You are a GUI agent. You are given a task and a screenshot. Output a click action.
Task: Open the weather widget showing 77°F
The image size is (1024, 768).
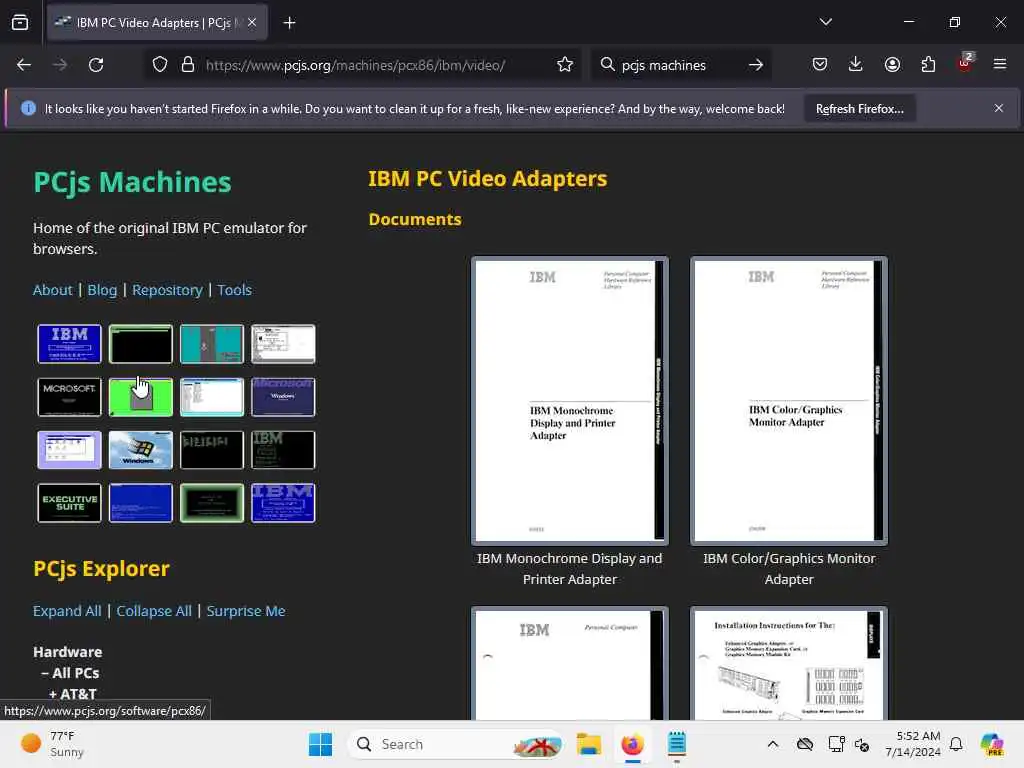coord(52,744)
